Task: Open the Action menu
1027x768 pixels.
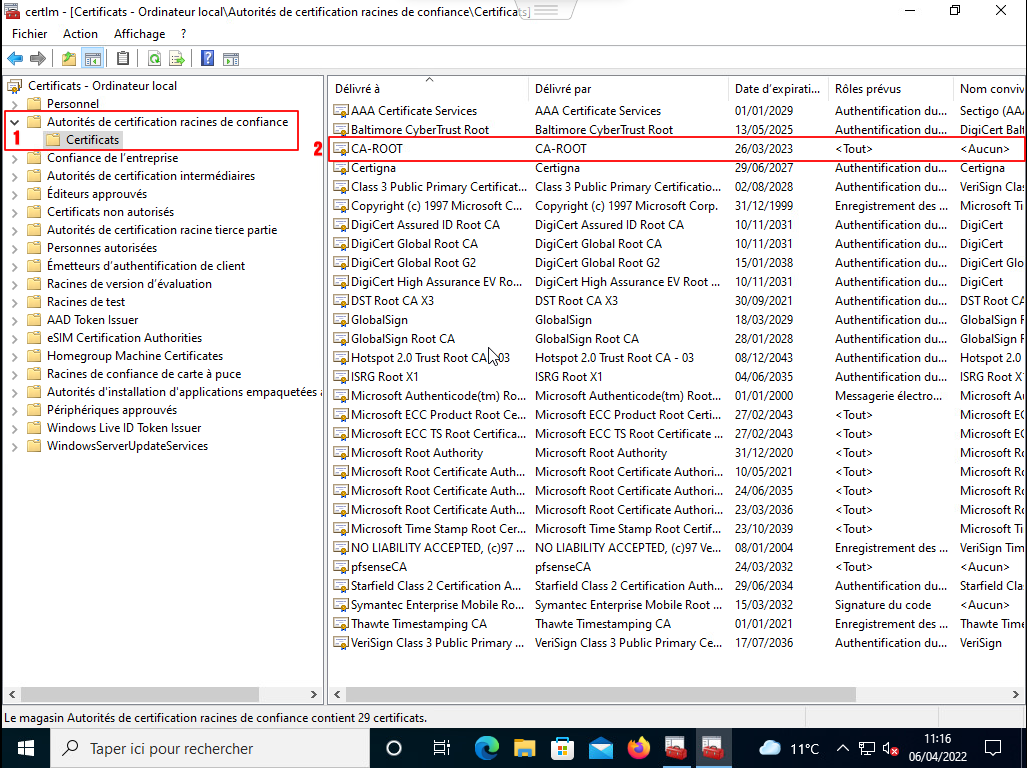Action: tap(80, 34)
